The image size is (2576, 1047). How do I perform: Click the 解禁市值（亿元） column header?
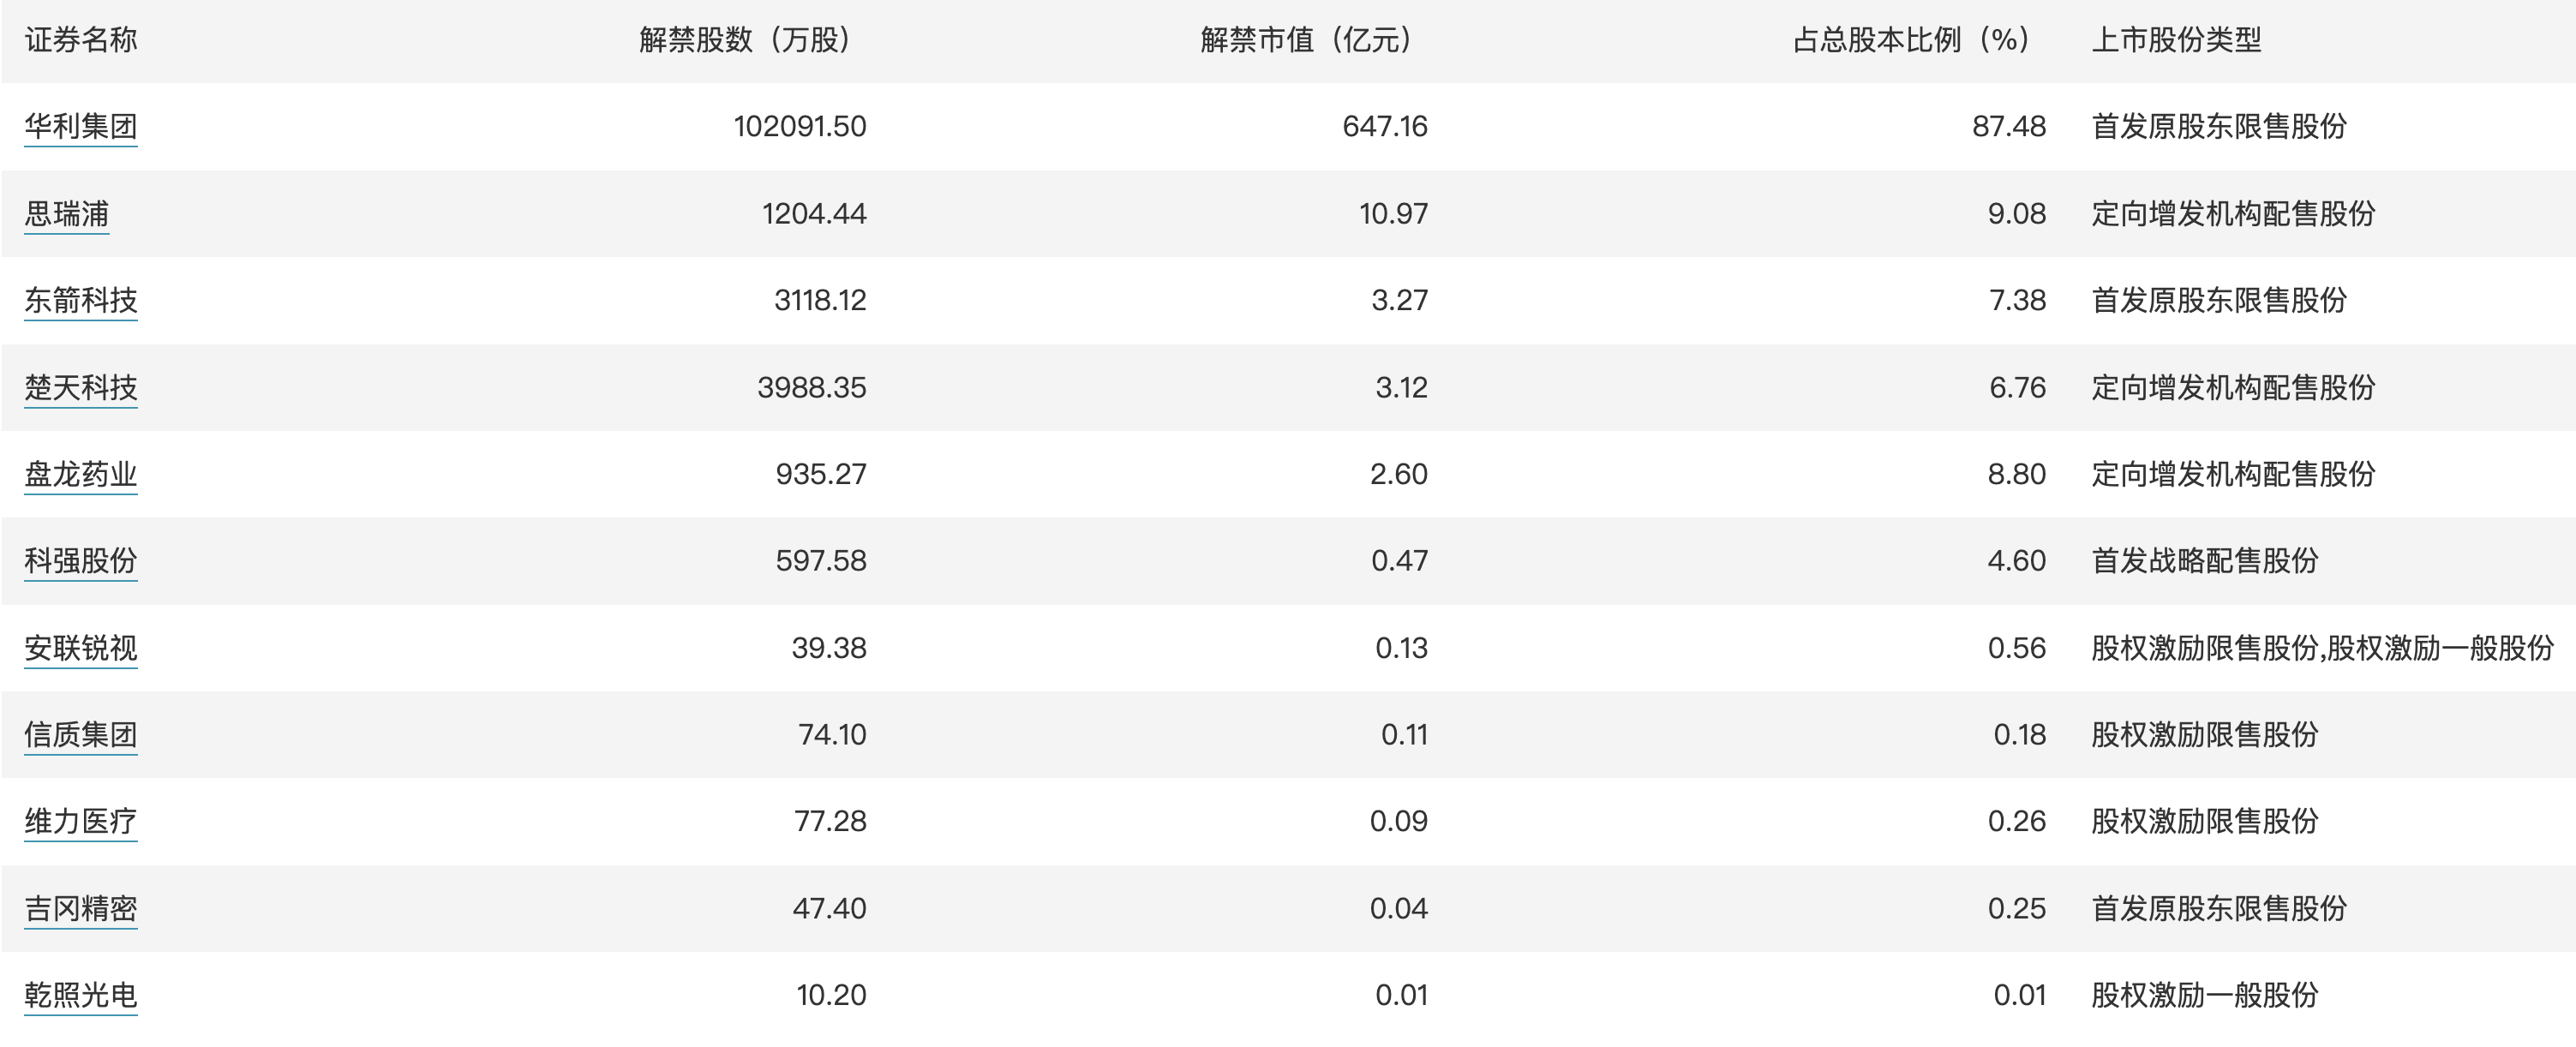[x=1306, y=40]
